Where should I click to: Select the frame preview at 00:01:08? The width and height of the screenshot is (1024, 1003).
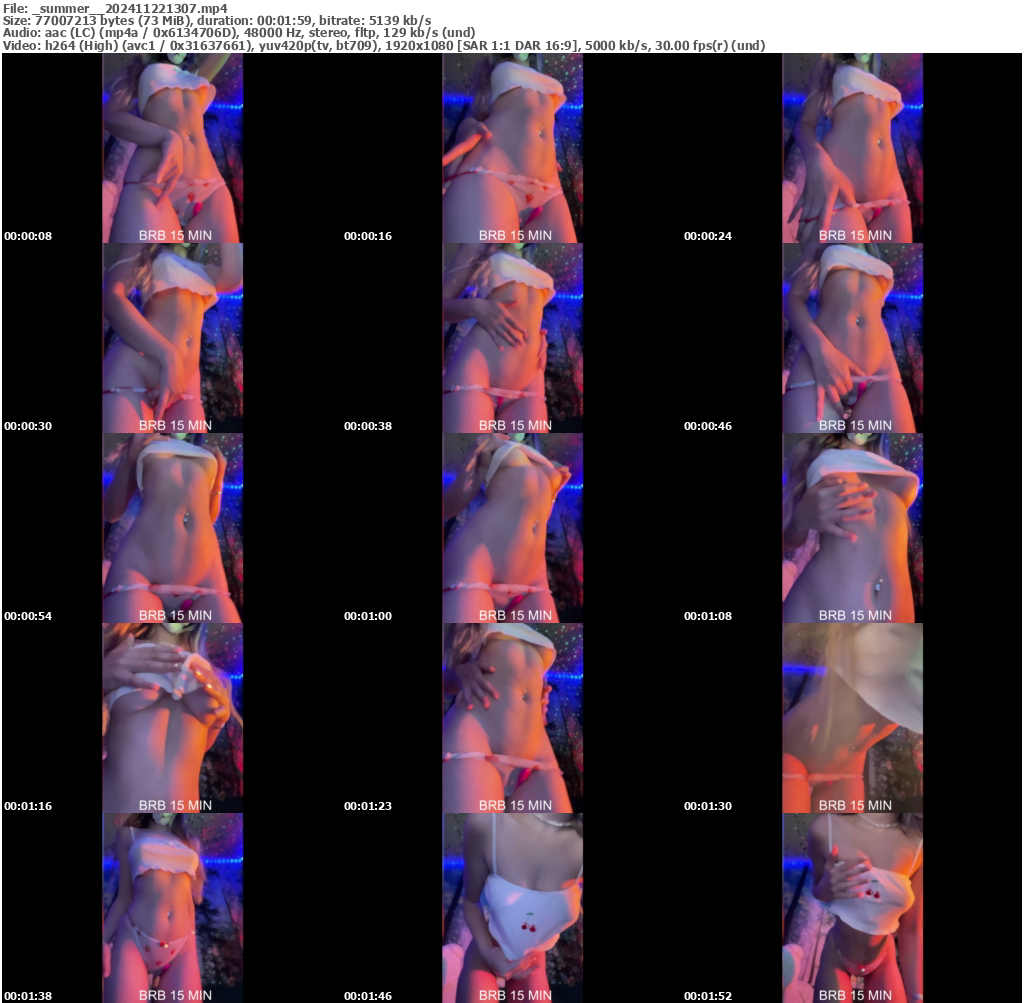tap(850, 526)
